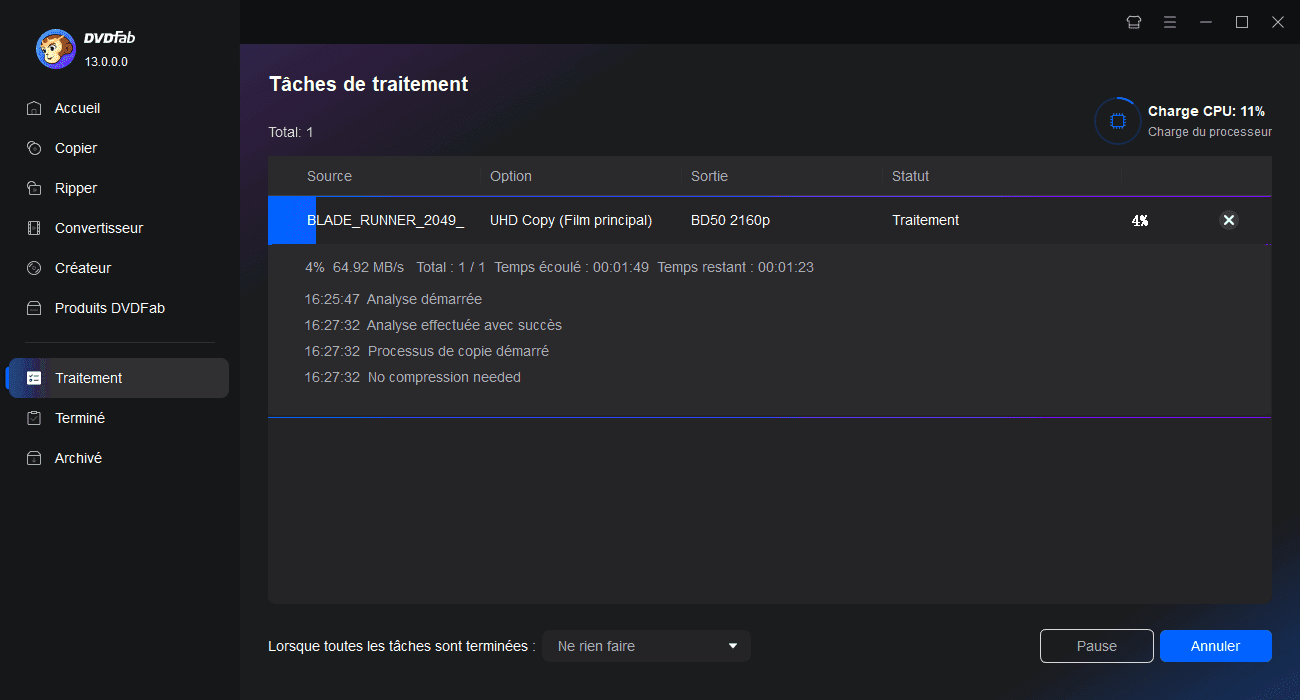Click the 'Charge CPU: 11%' label

[1206, 111]
